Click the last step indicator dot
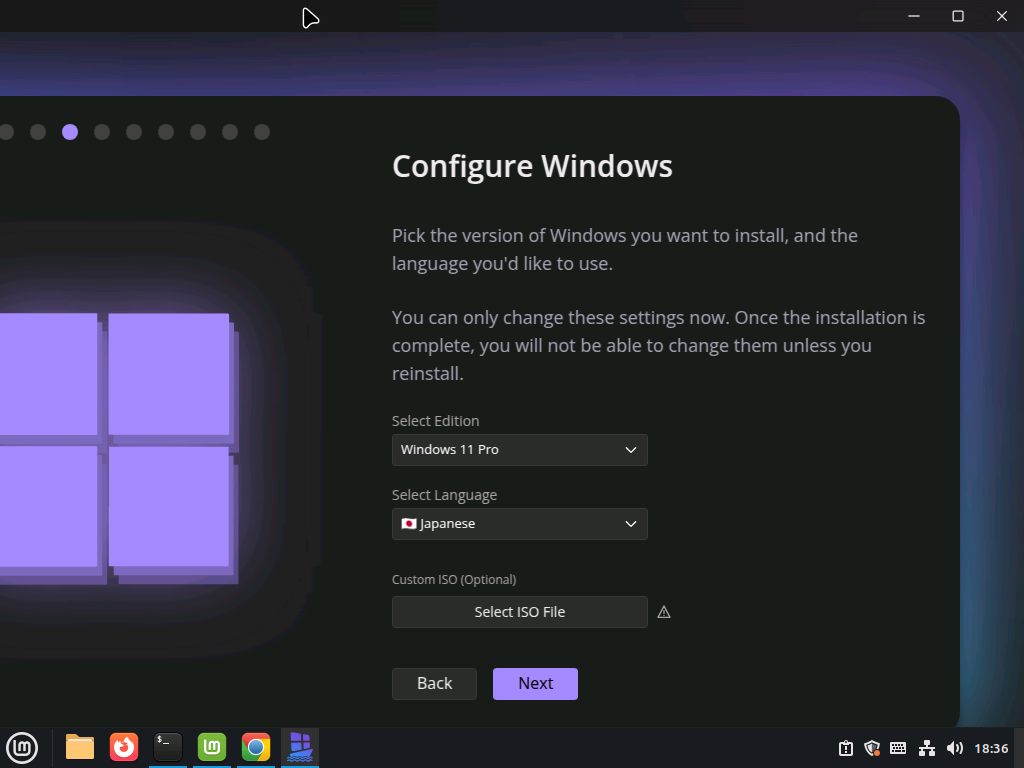Screen dimensions: 1024x768 click(262, 132)
